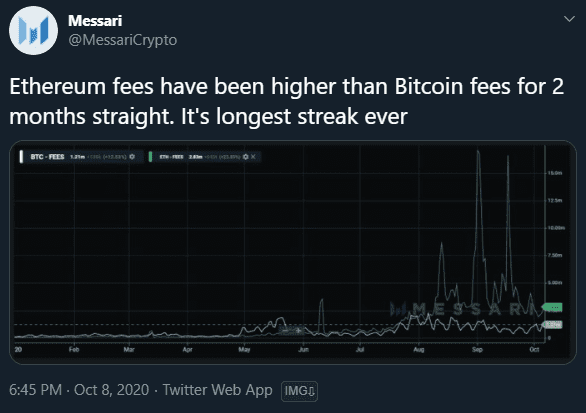
Task: Open the @MessariCrypto handle link
Action: click(x=123, y=40)
